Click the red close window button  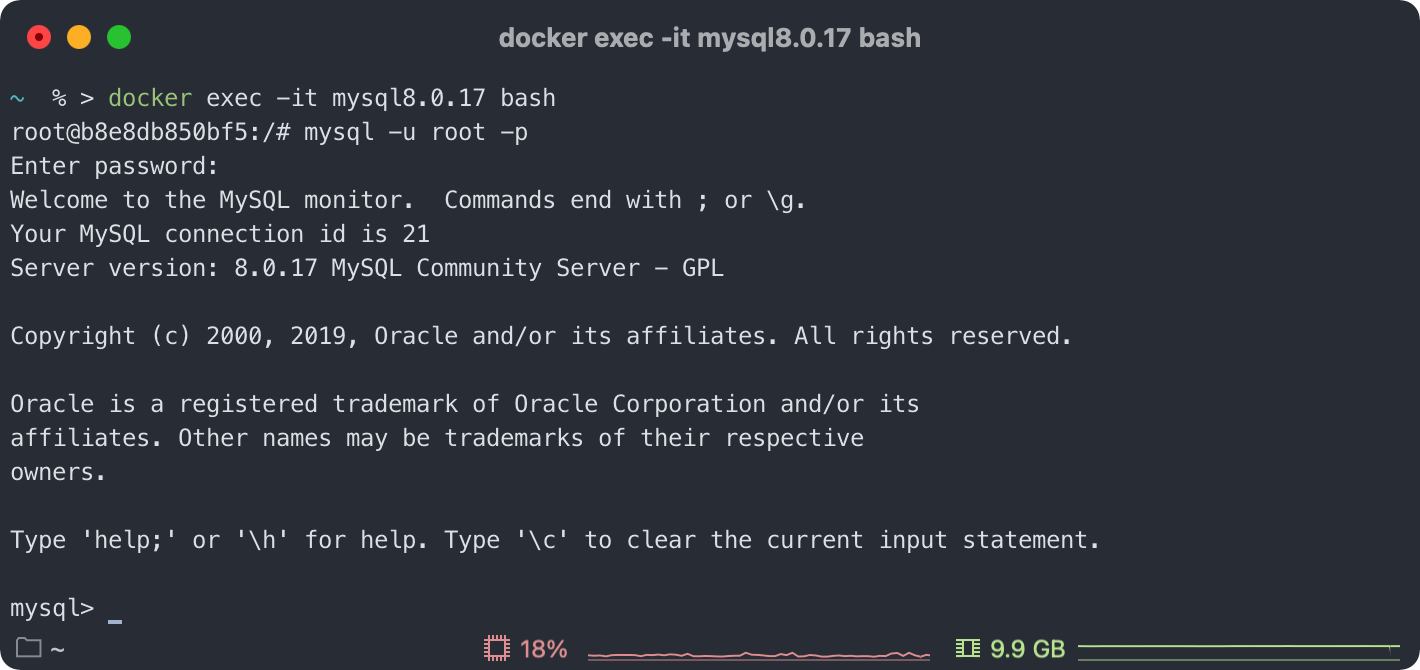[x=39, y=38]
